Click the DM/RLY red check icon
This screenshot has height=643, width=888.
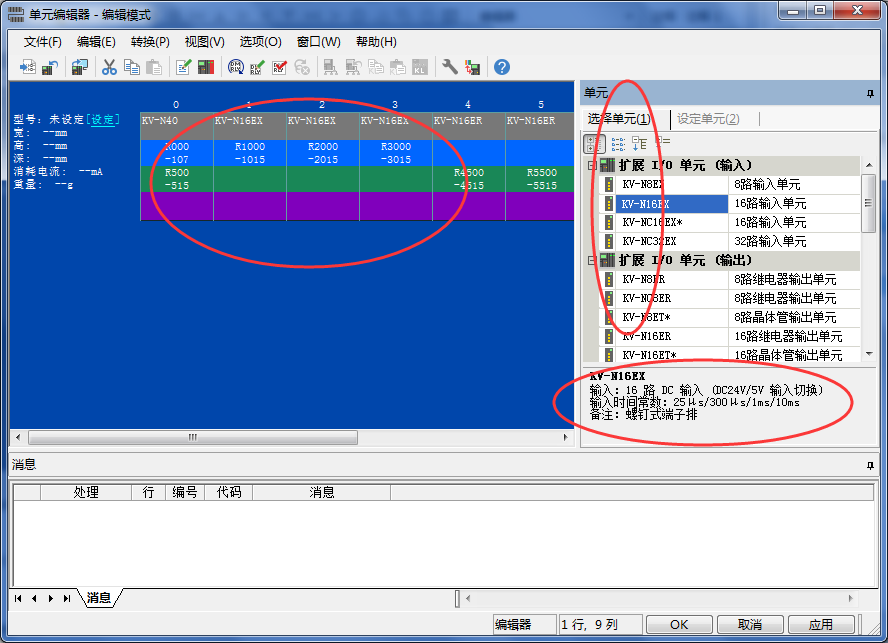coord(280,67)
